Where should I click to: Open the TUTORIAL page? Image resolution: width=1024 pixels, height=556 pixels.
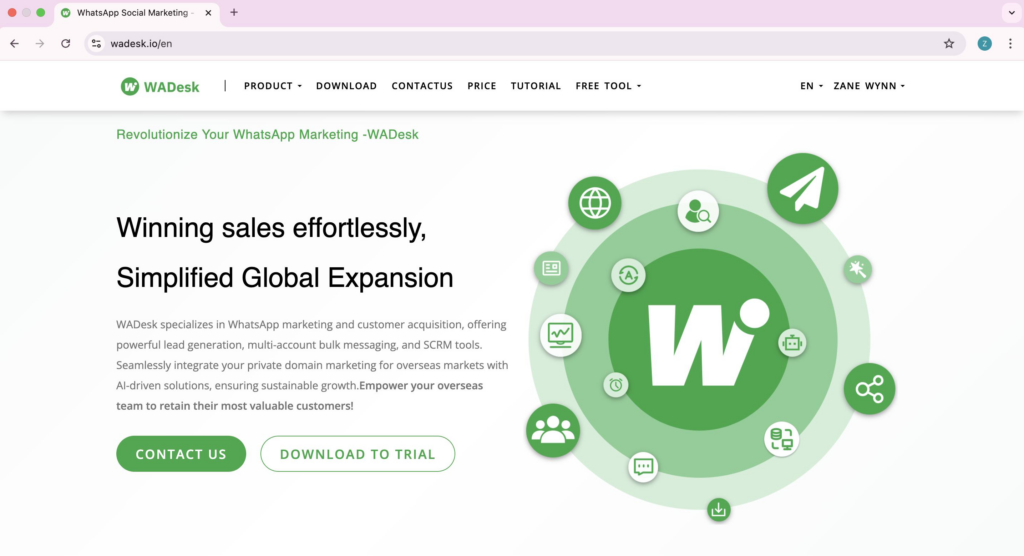pos(536,86)
